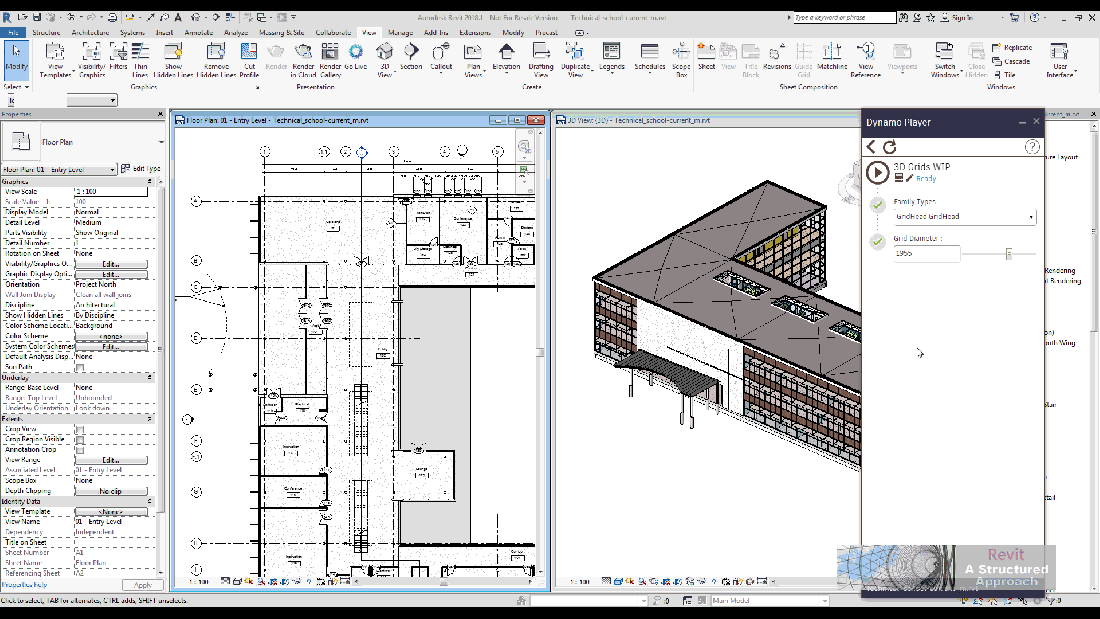Enable the Annotation Crop checkbox
1100x619 pixels.
click(x=80, y=449)
